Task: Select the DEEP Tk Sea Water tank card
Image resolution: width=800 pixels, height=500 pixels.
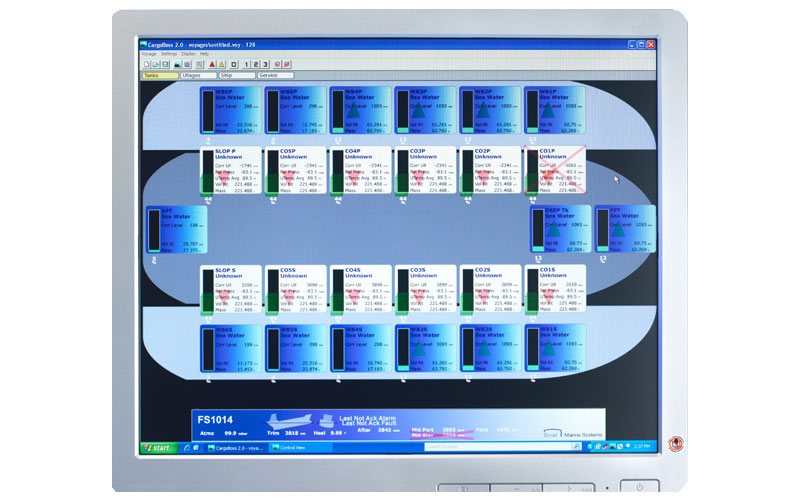Action: pyautogui.click(x=560, y=229)
